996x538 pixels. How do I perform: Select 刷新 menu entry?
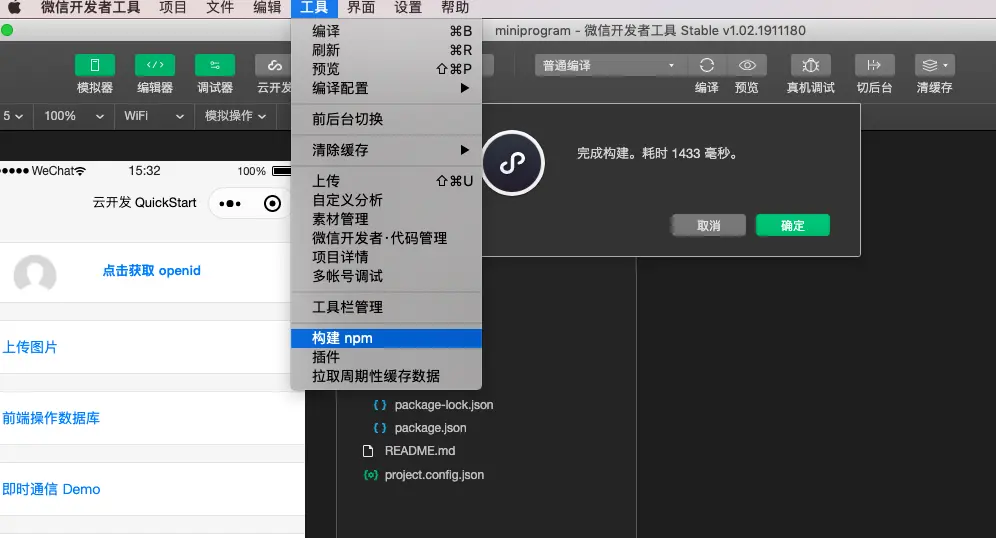click(x=386, y=50)
